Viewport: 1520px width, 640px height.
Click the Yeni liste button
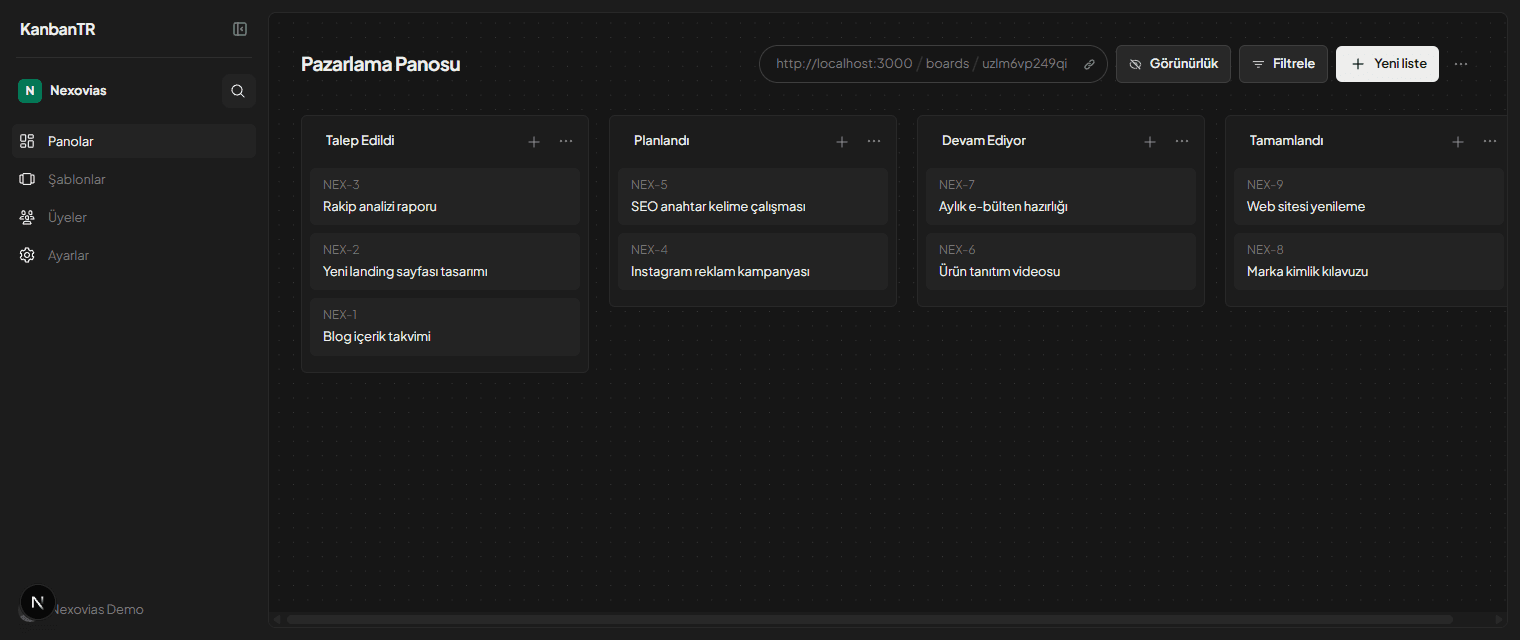pyautogui.click(x=1387, y=64)
